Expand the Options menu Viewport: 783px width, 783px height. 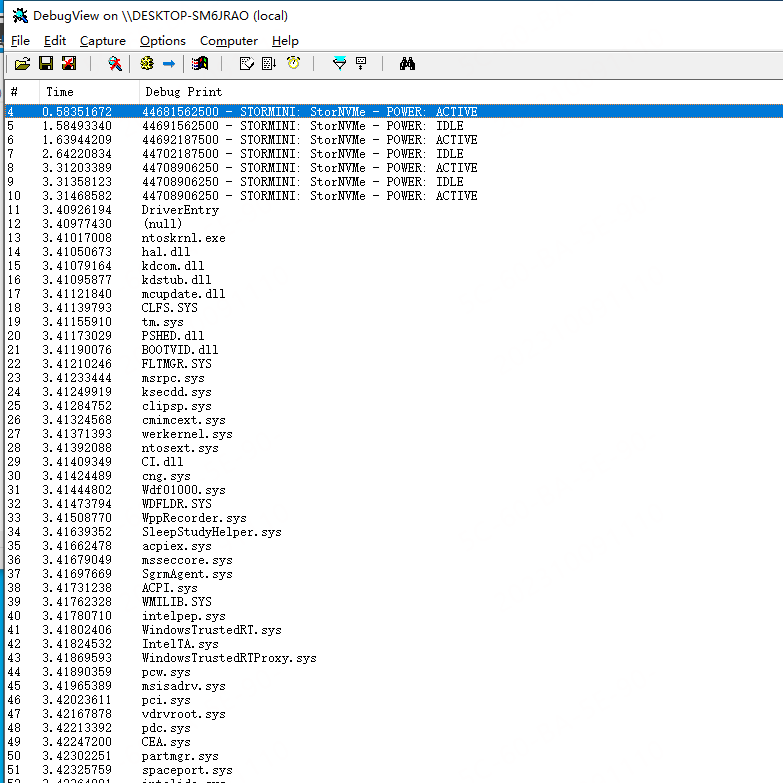click(x=163, y=41)
